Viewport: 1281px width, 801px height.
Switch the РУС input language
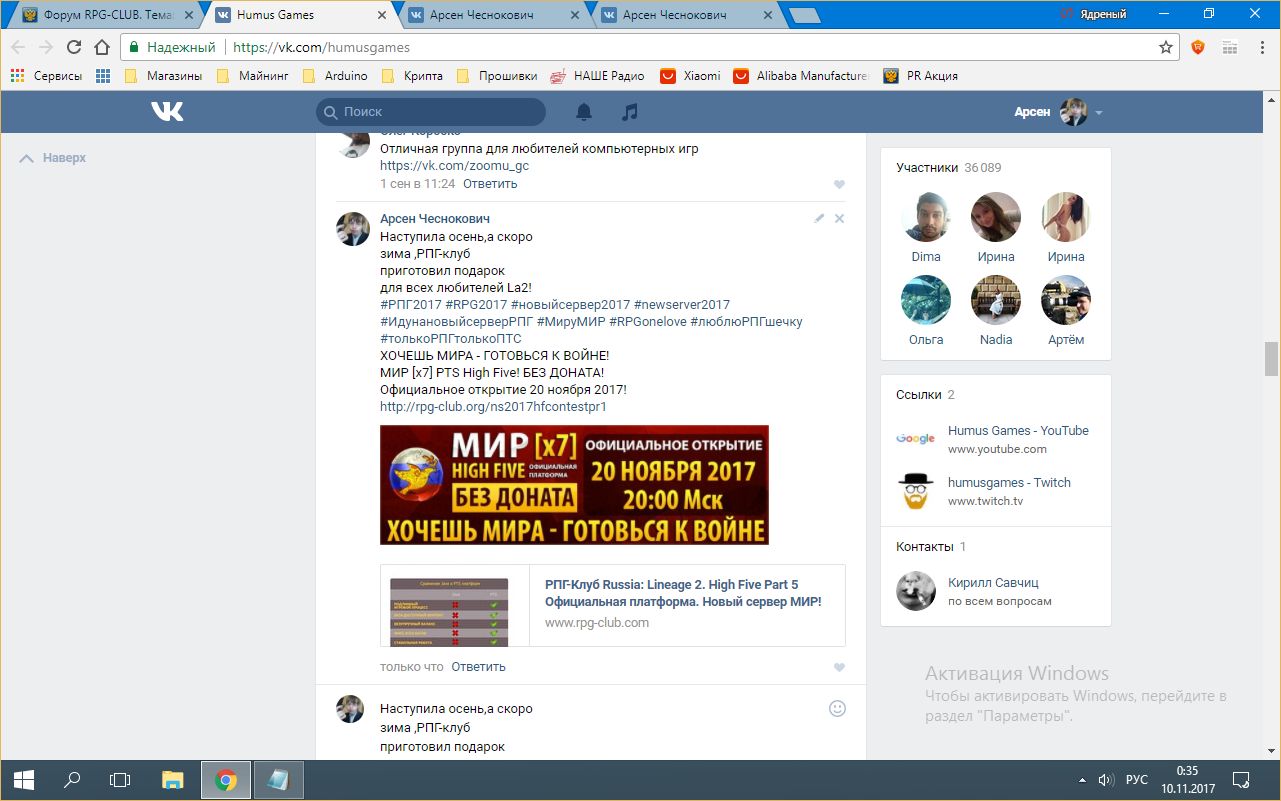coord(1138,779)
